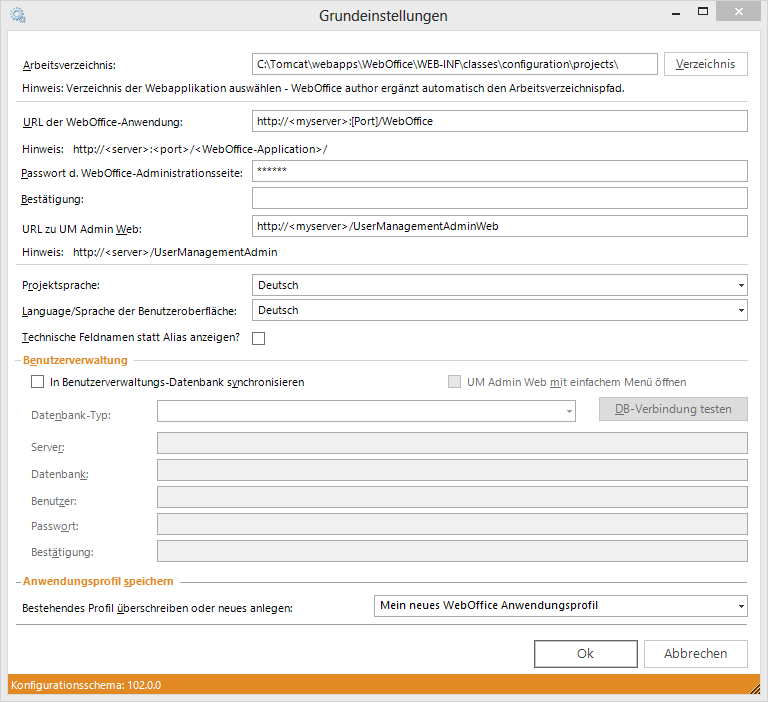
Task: Click the Arbeitsverzeichnis path field
Action: [x=454, y=64]
